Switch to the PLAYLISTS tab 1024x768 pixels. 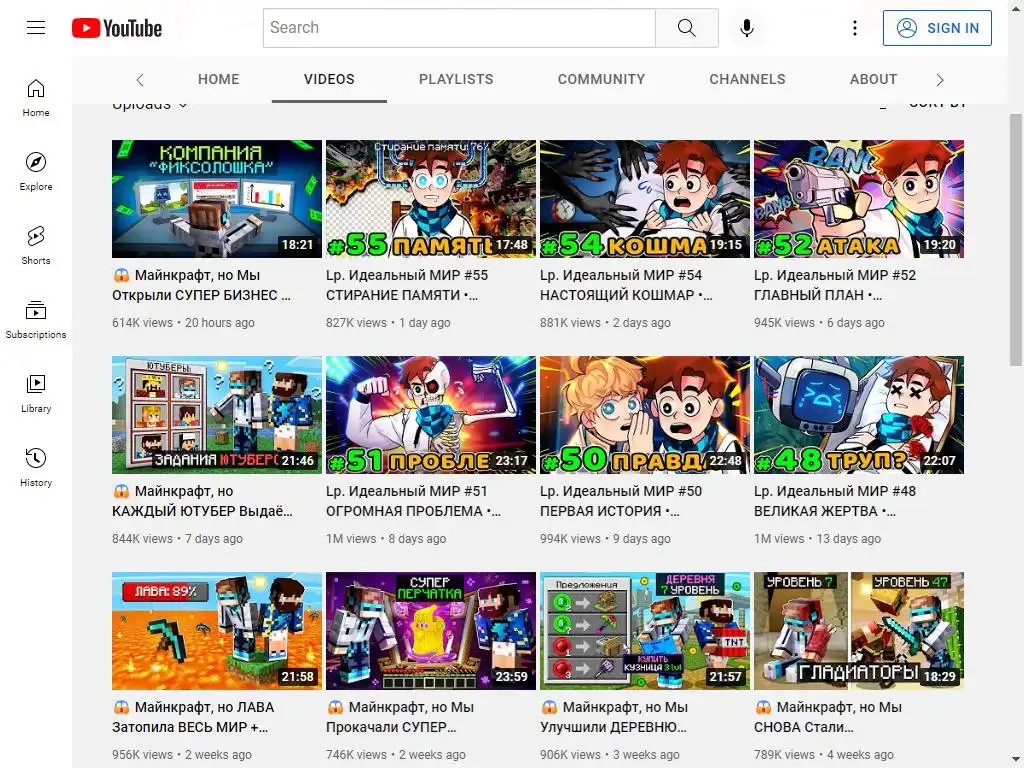pos(456,79)
